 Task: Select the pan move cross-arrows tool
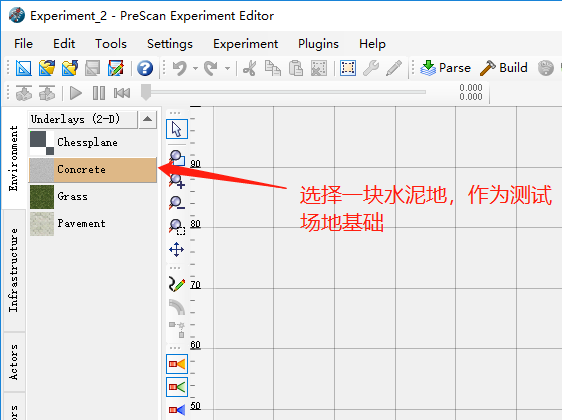pyautogui.click(x=177, y=250)
